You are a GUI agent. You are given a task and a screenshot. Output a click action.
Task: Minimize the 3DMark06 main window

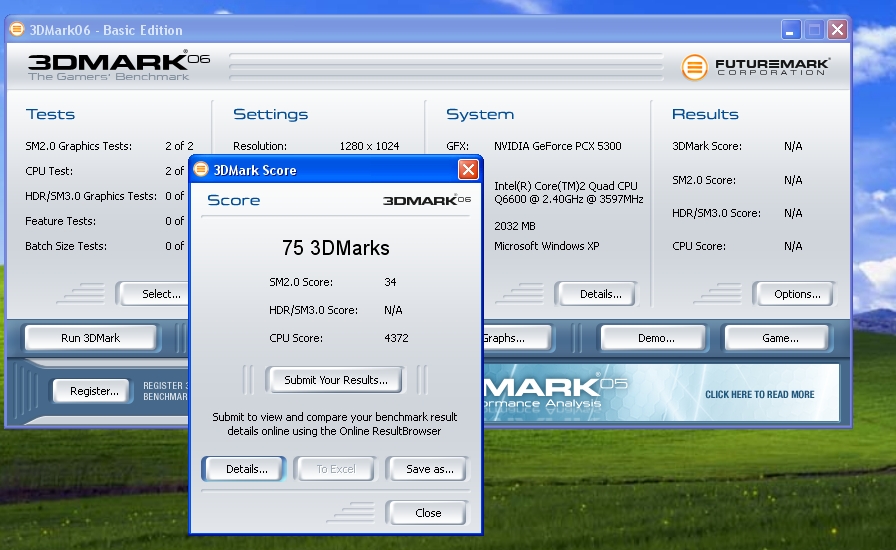[x=791, y=30]
